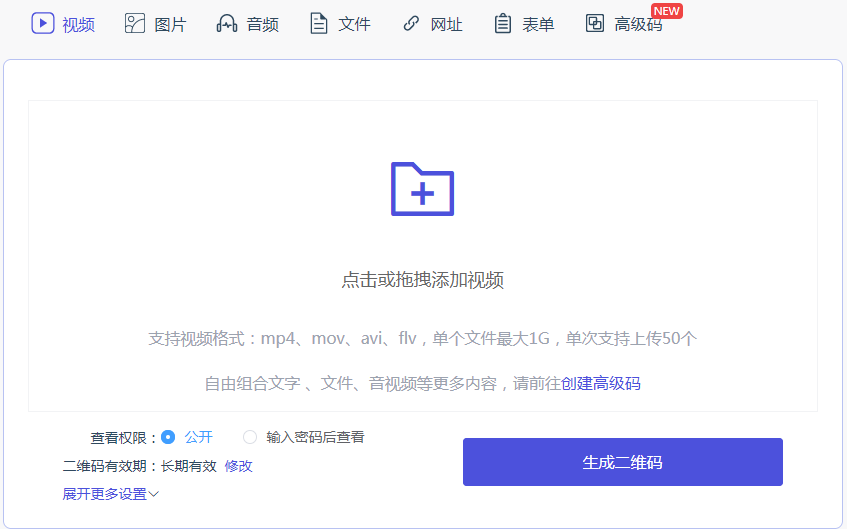
Task: Click the stacked squares icon for 高级码
Action: tap(595, 23)
